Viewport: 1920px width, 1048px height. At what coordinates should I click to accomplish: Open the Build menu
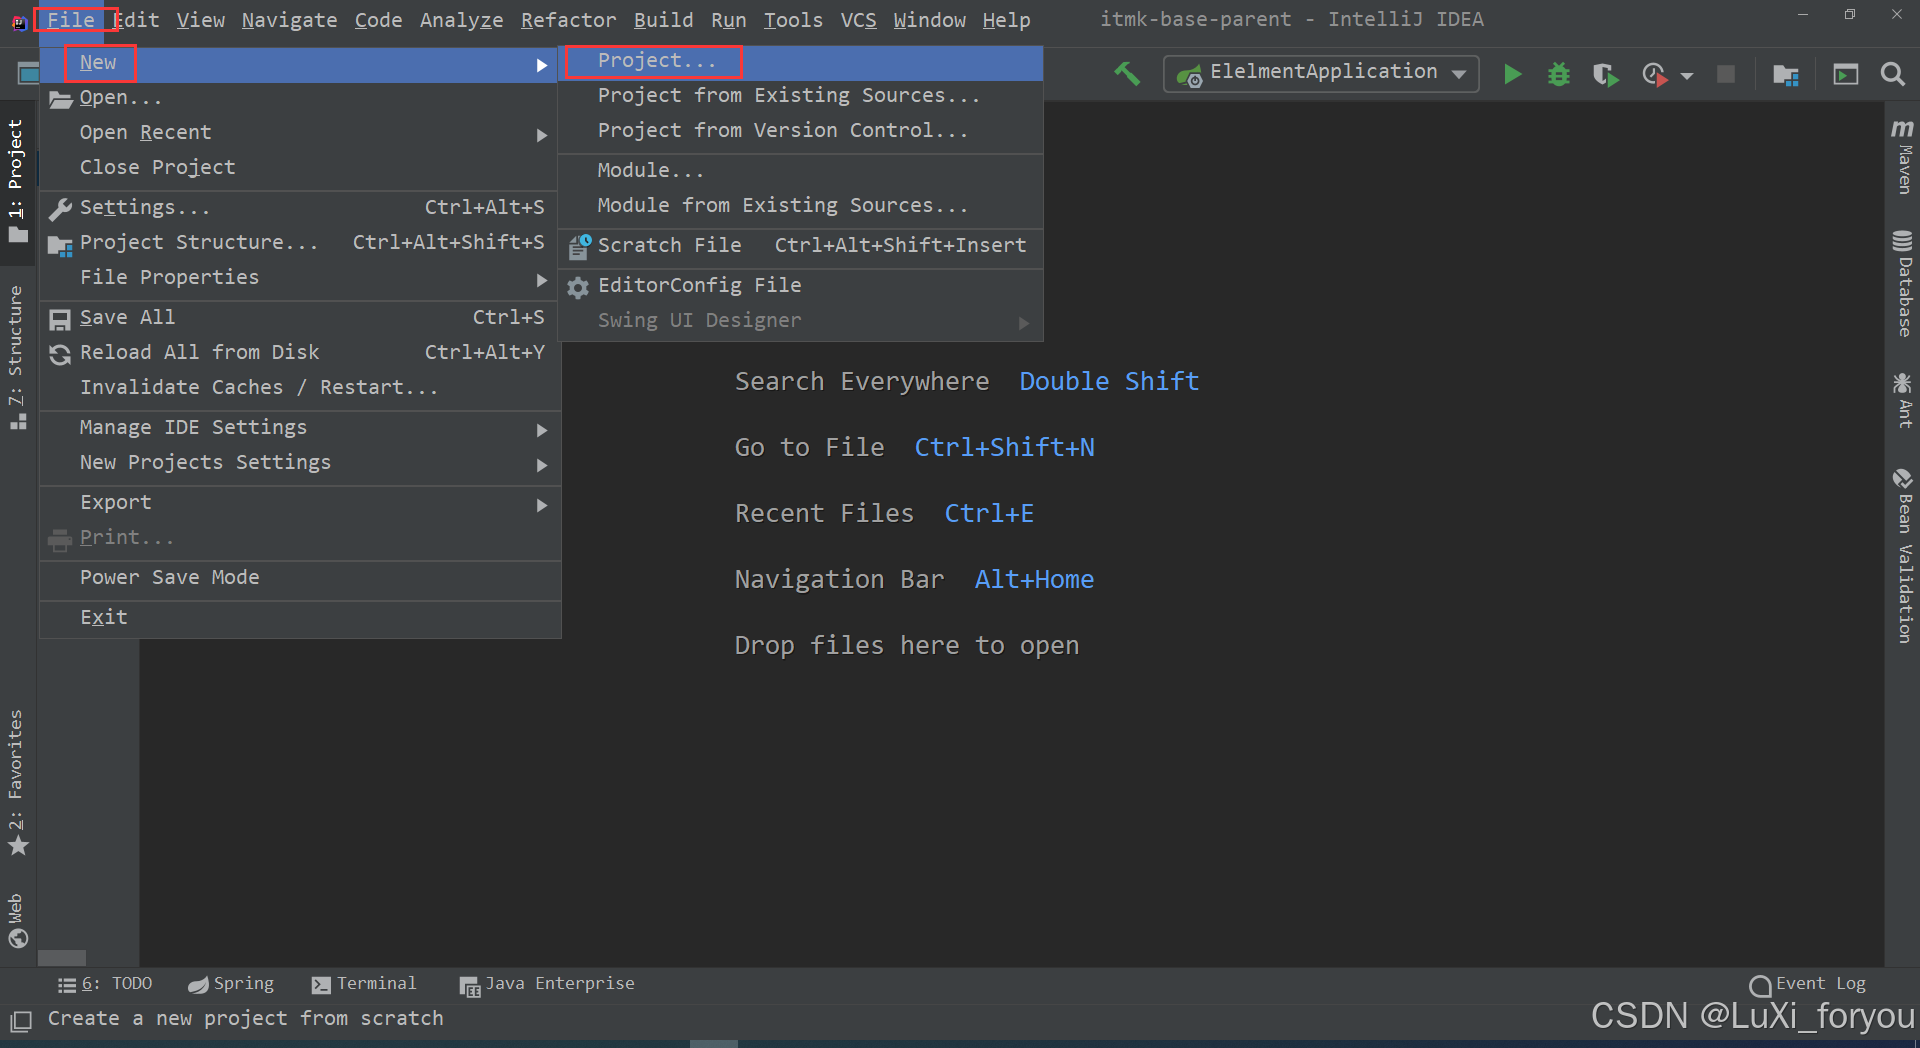point(663,20)
